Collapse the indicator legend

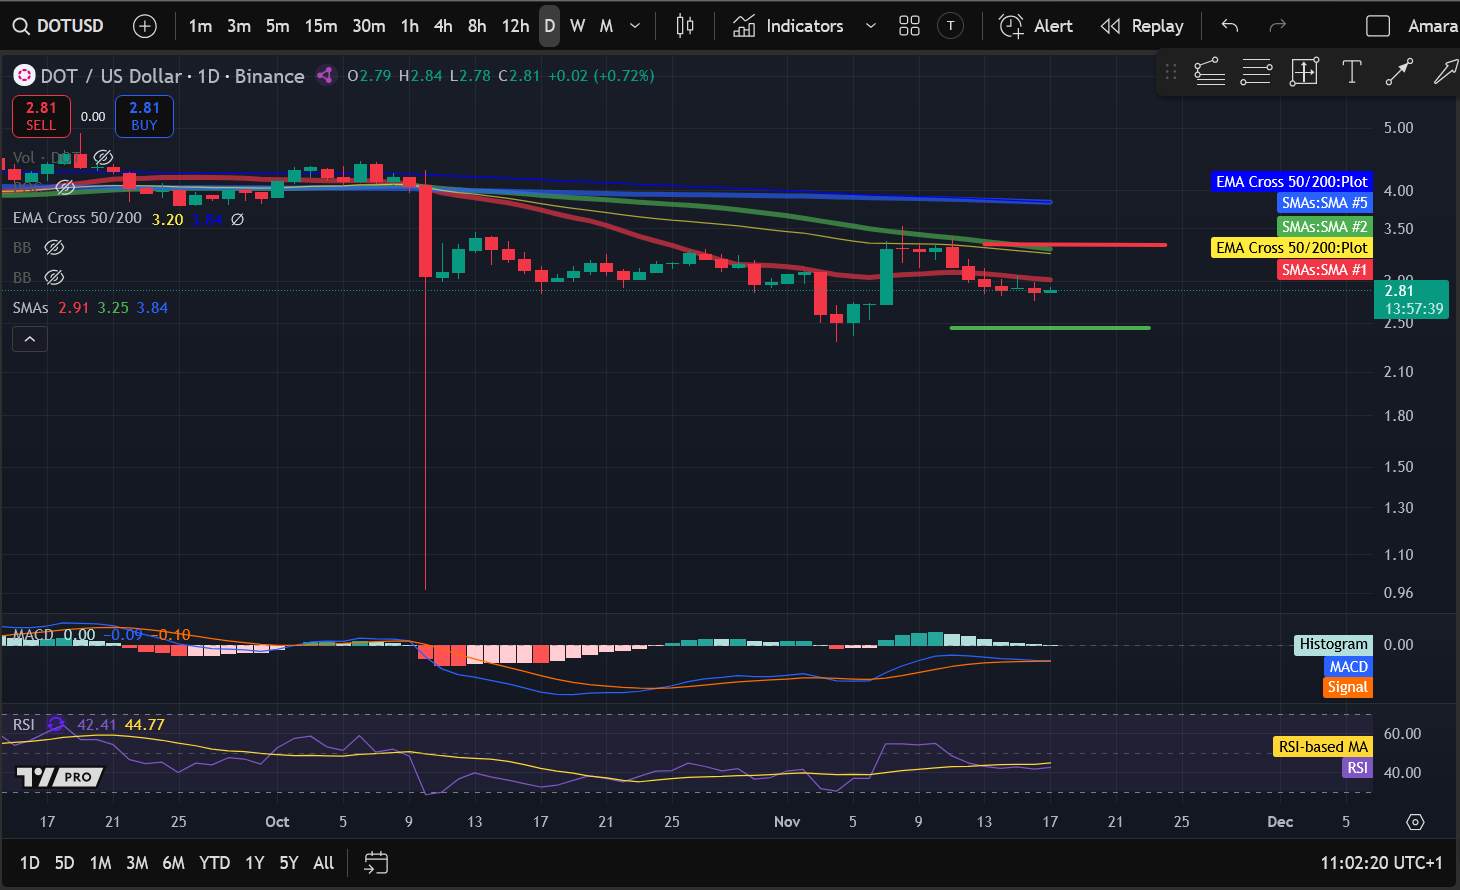(x=30, y=340)
